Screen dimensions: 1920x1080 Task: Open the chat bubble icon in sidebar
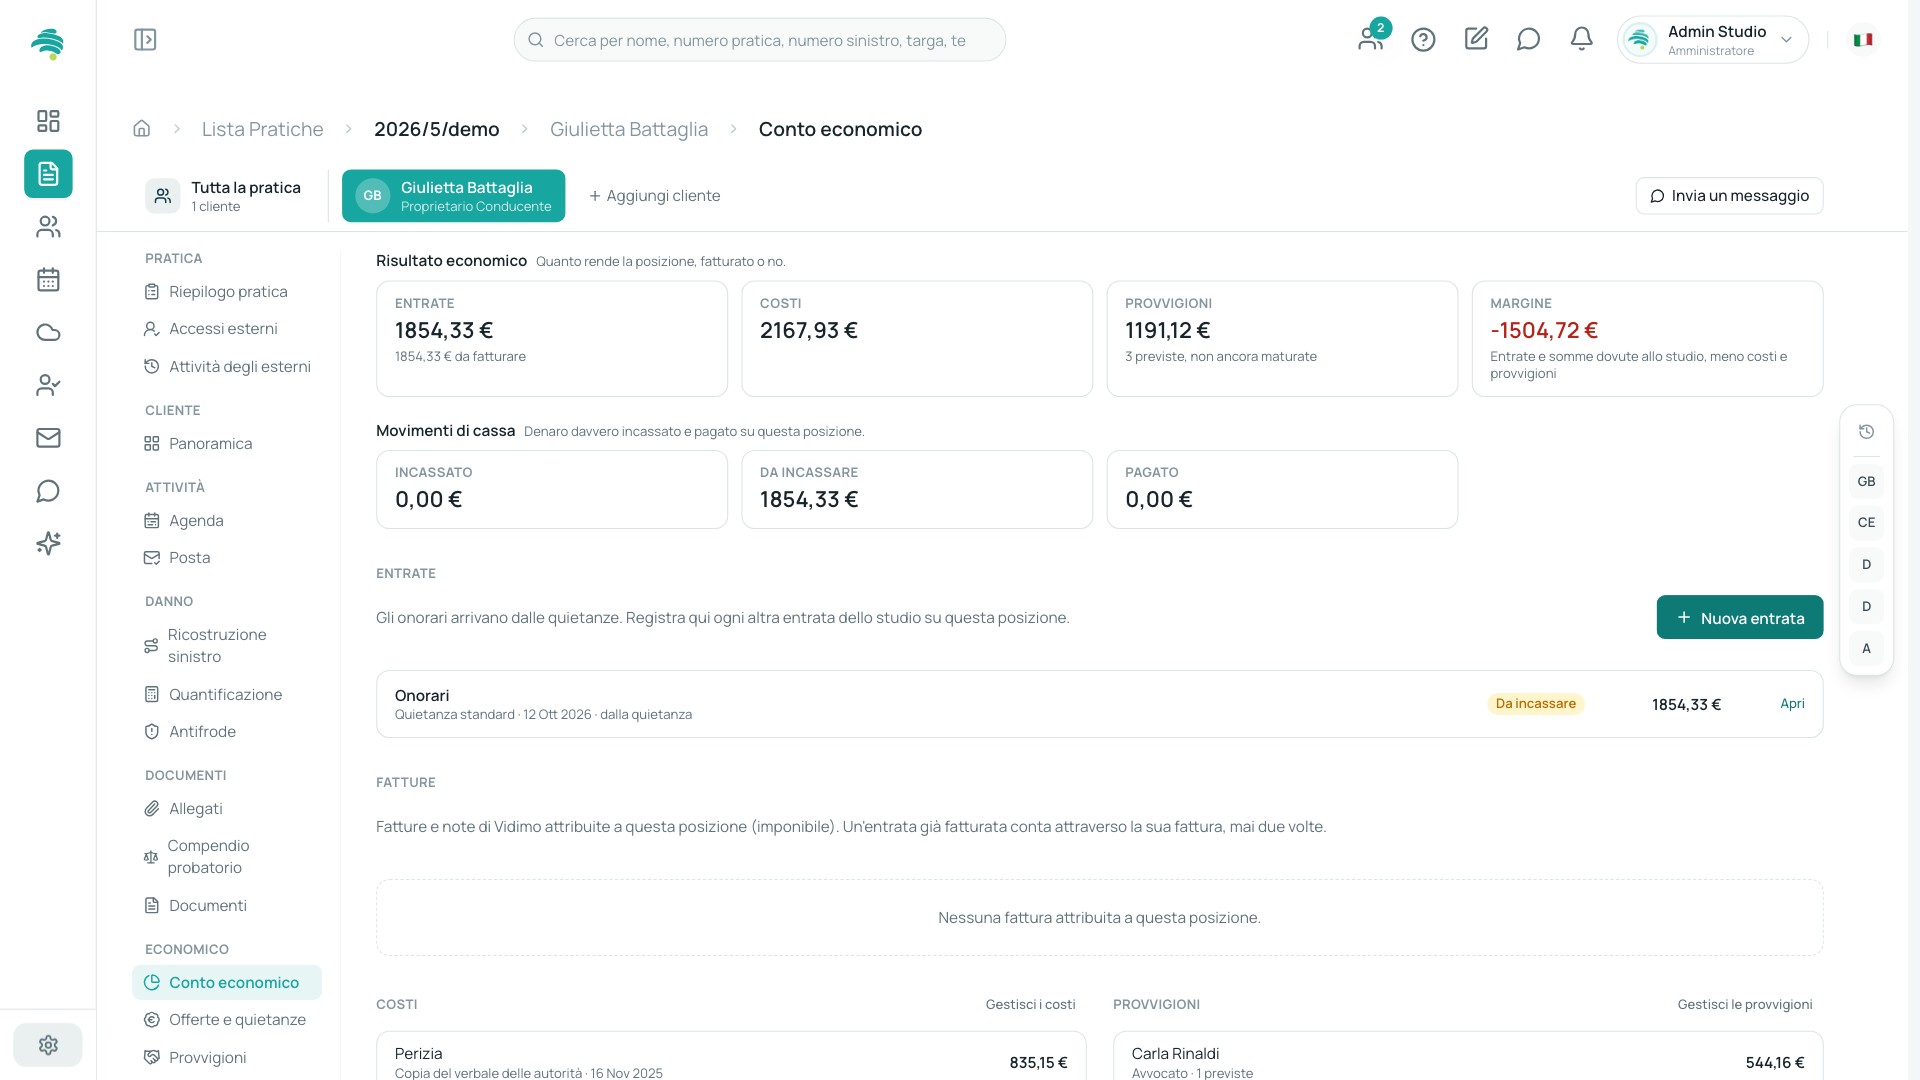(48, 491)
